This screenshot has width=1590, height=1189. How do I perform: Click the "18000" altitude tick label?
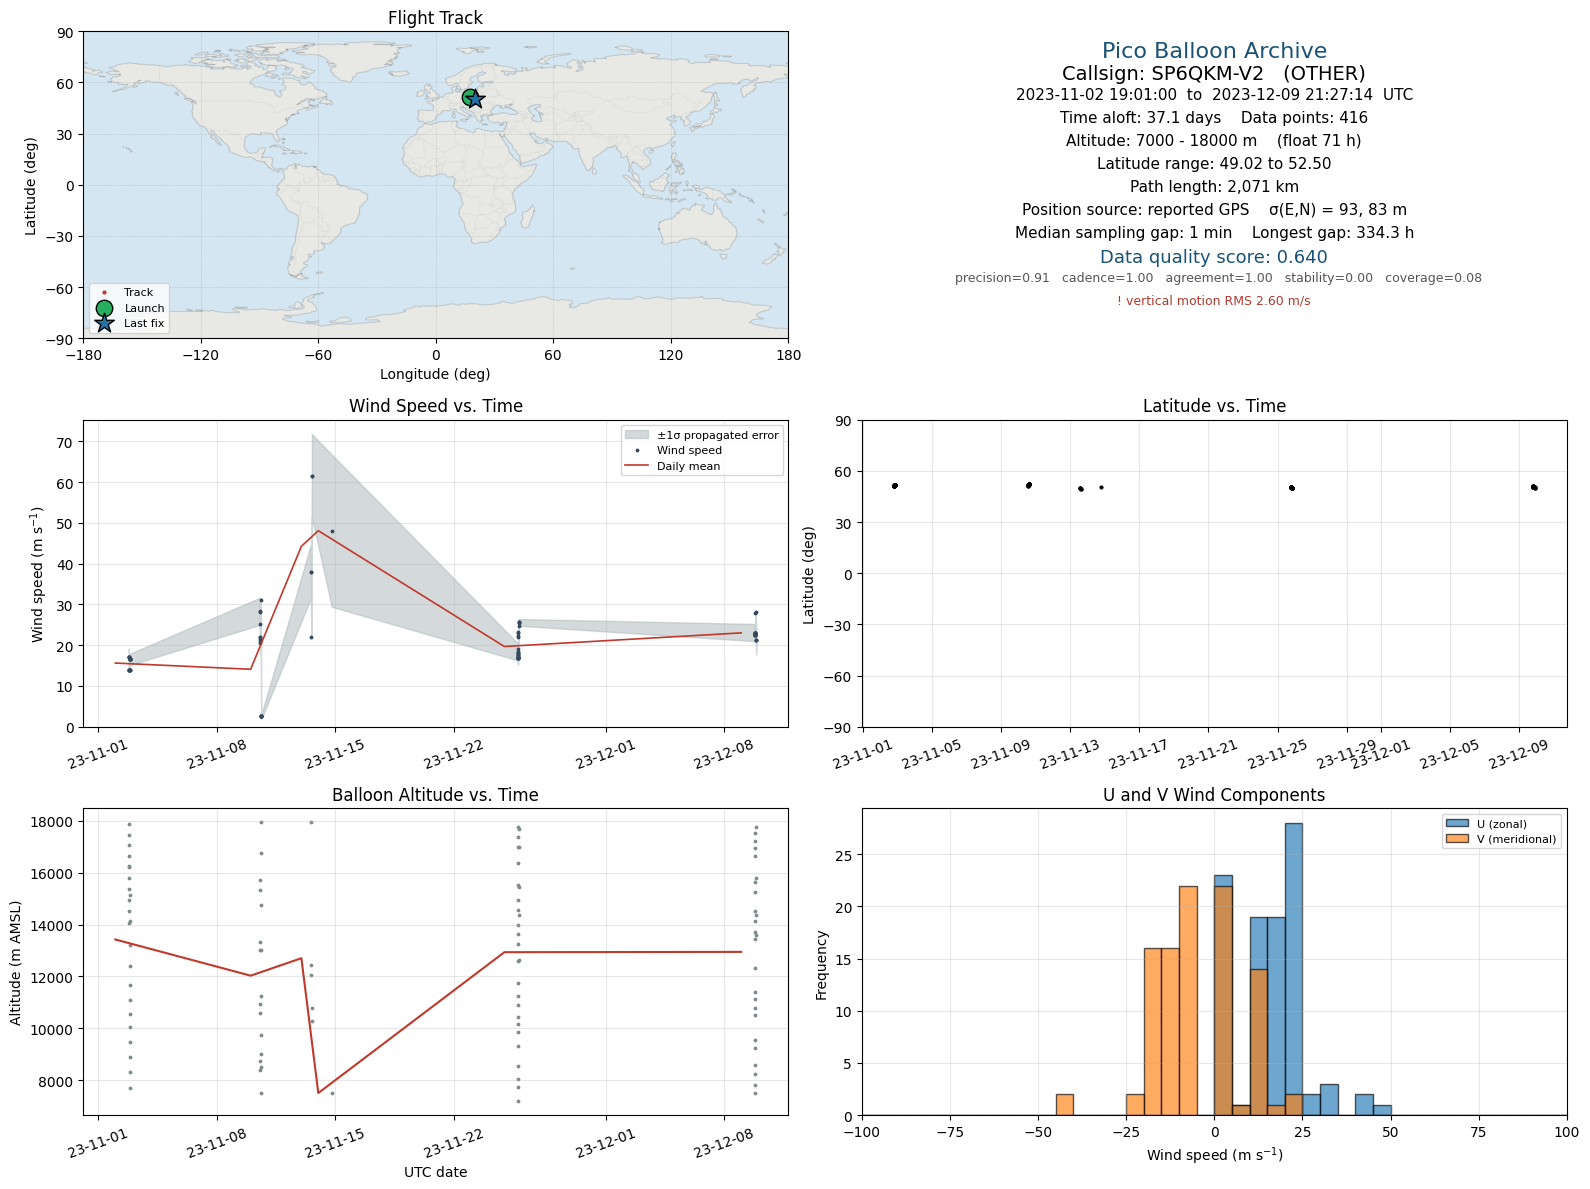[x=52, y=822]
